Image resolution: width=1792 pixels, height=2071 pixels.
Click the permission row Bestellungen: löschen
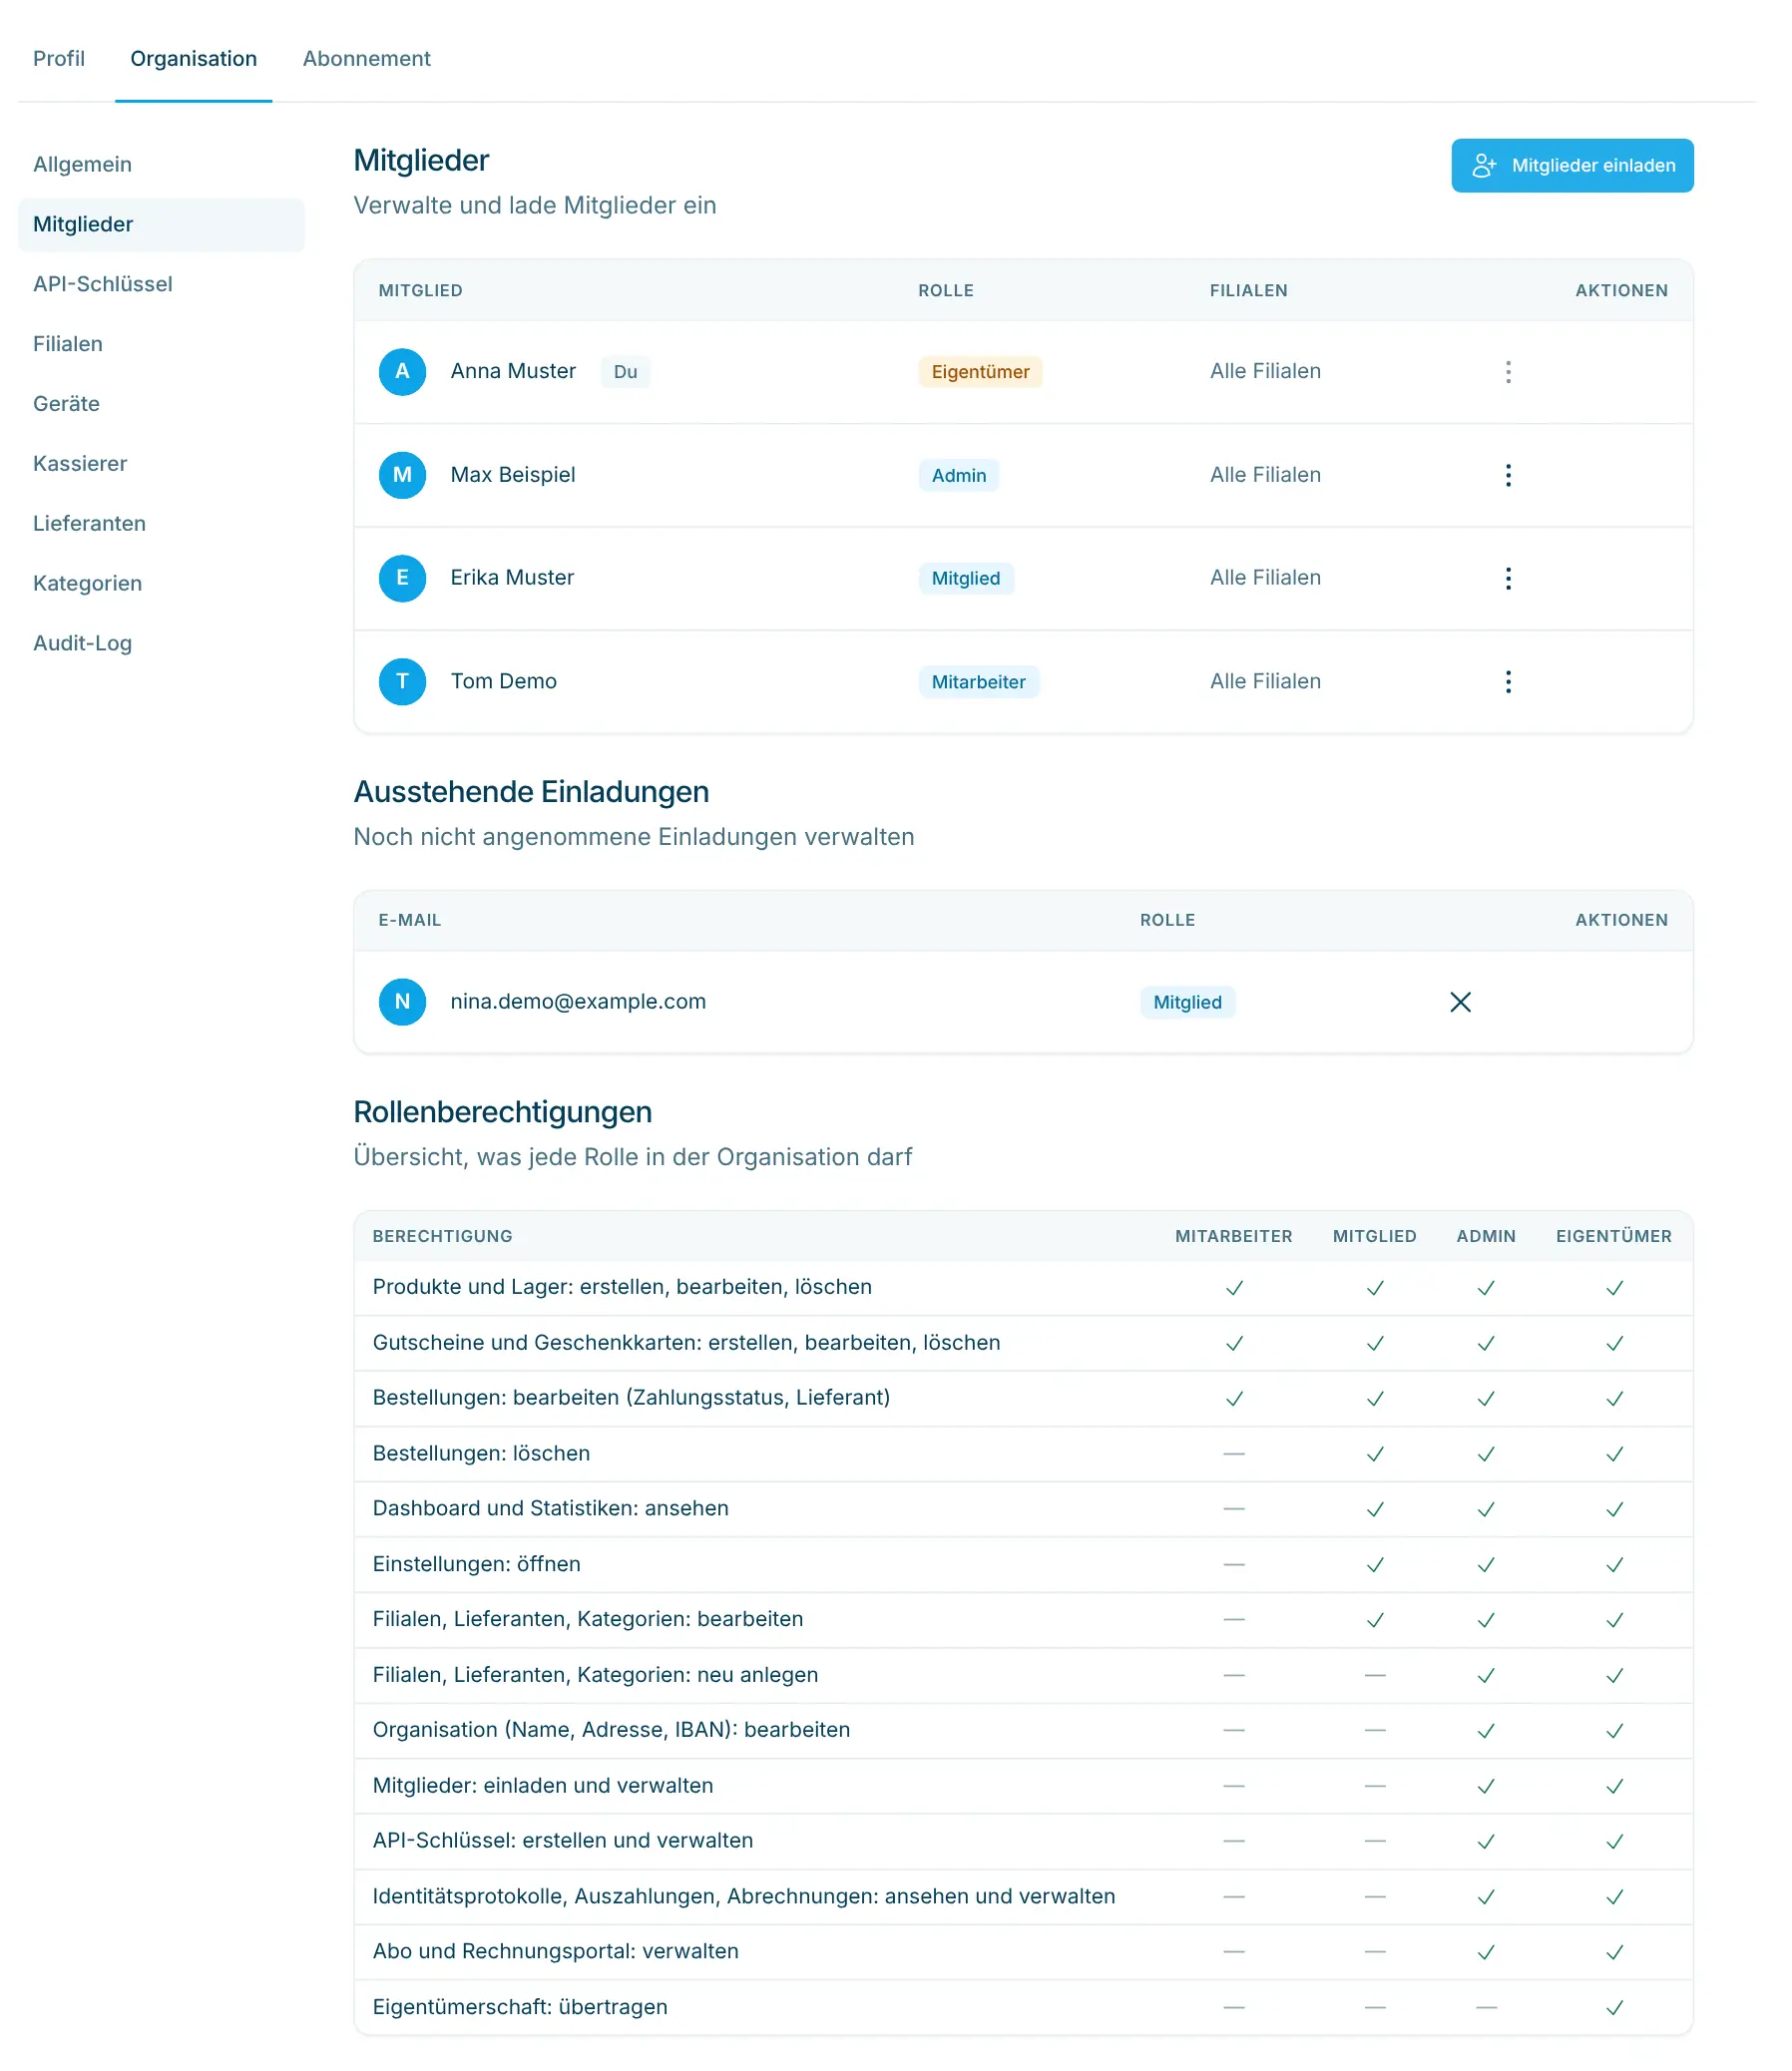point(1023,1455)
